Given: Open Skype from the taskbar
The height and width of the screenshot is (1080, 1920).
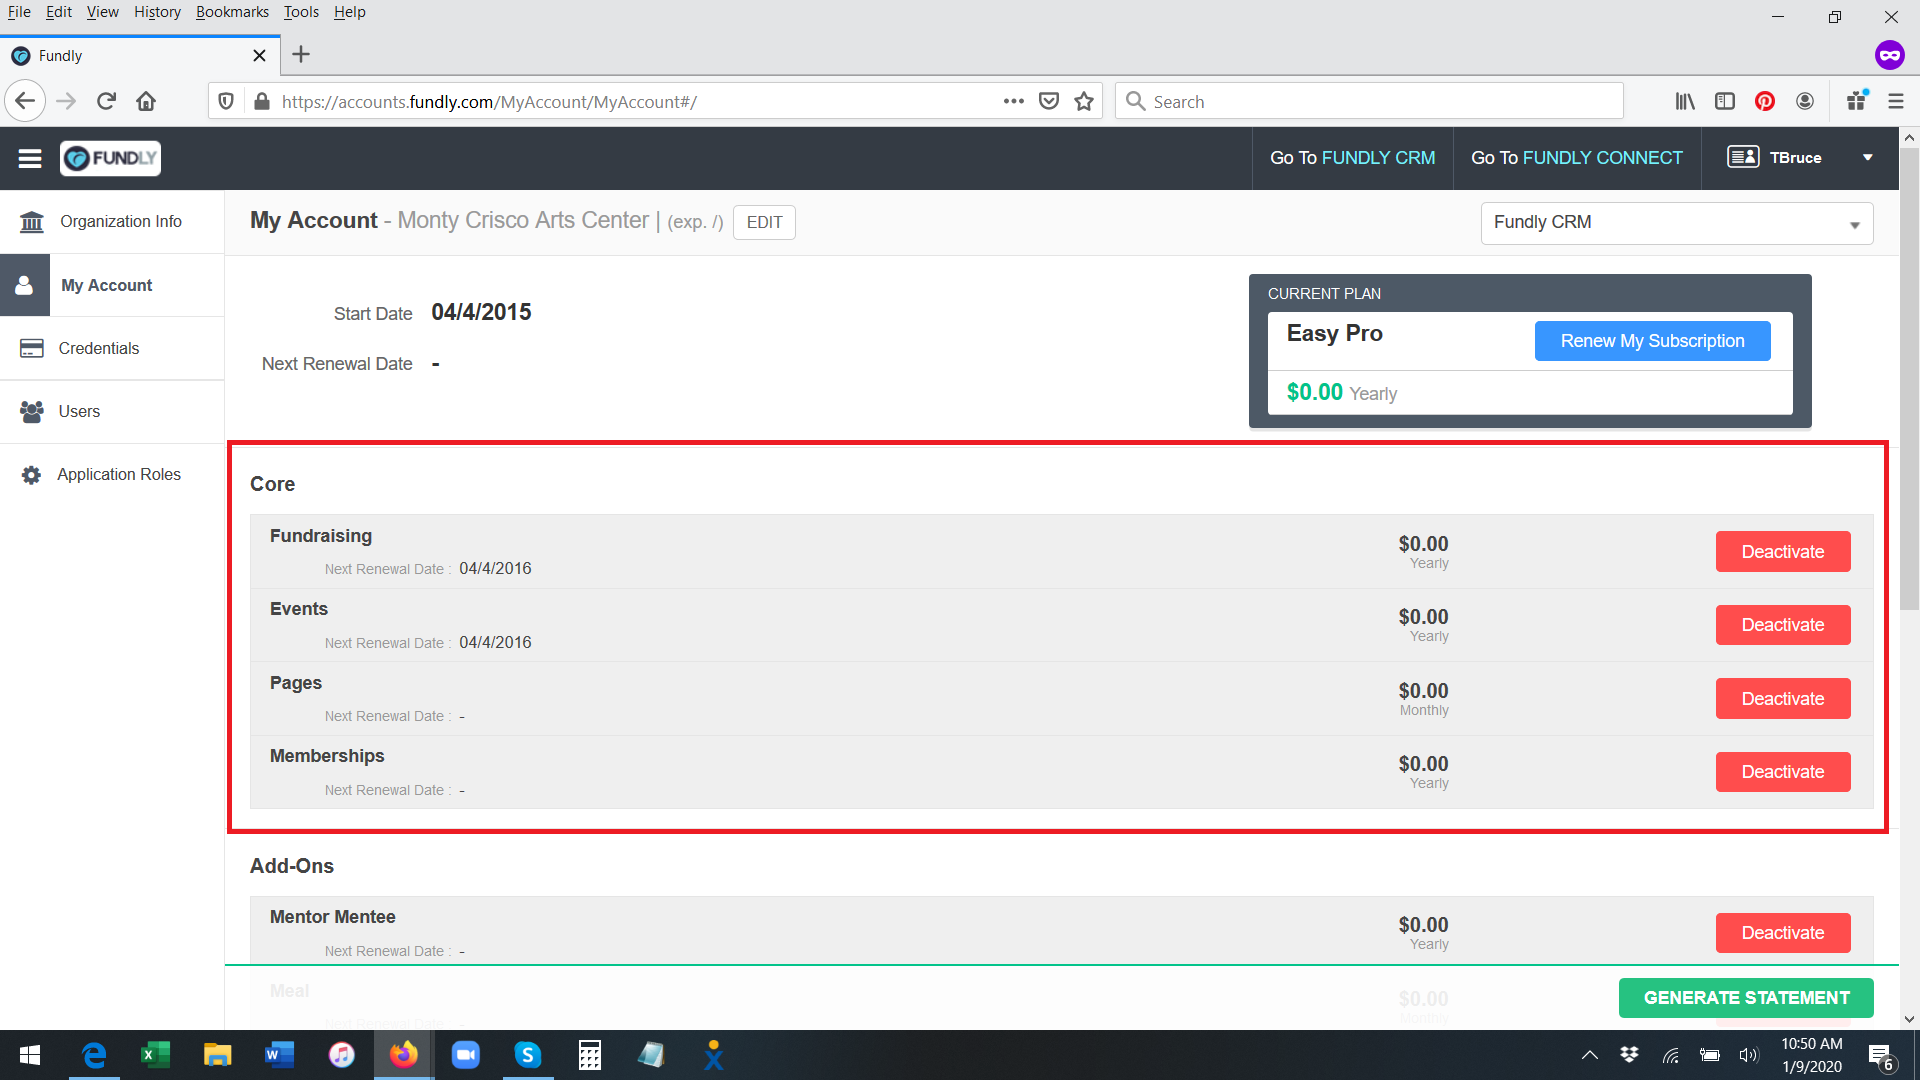Looking at the screenshot, I should pos(528,1055).
